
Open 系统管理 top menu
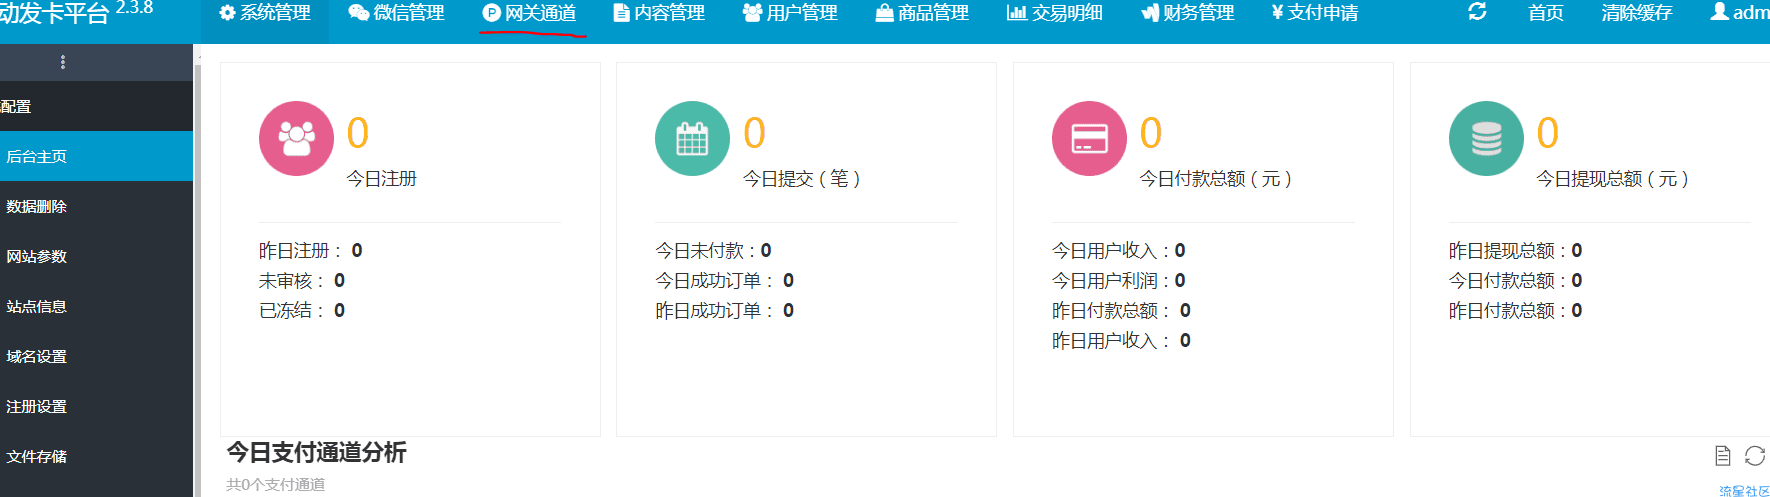pos(265,13)
